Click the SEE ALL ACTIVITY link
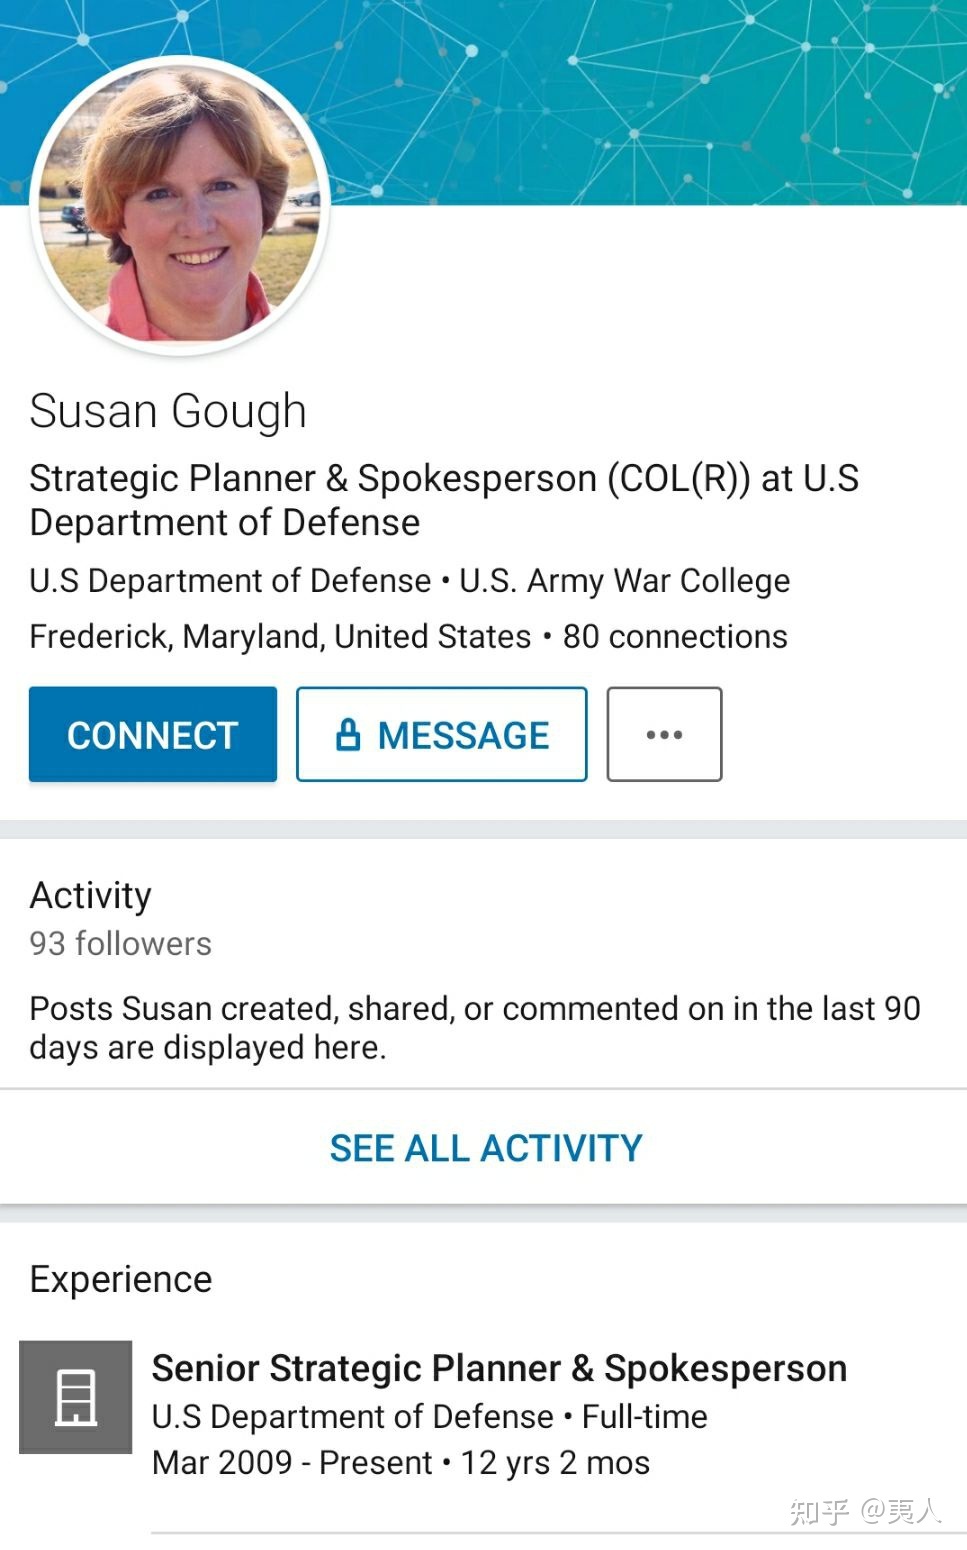This screenshot has height=1550, width=967. 486,1148
